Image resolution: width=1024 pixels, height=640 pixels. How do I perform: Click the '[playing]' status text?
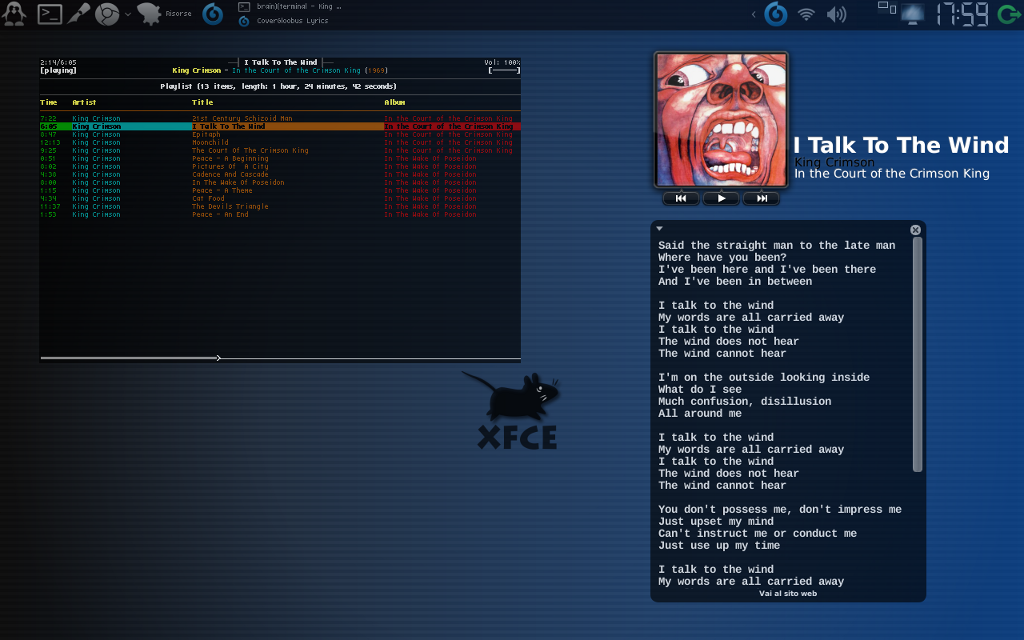[58, 71]
